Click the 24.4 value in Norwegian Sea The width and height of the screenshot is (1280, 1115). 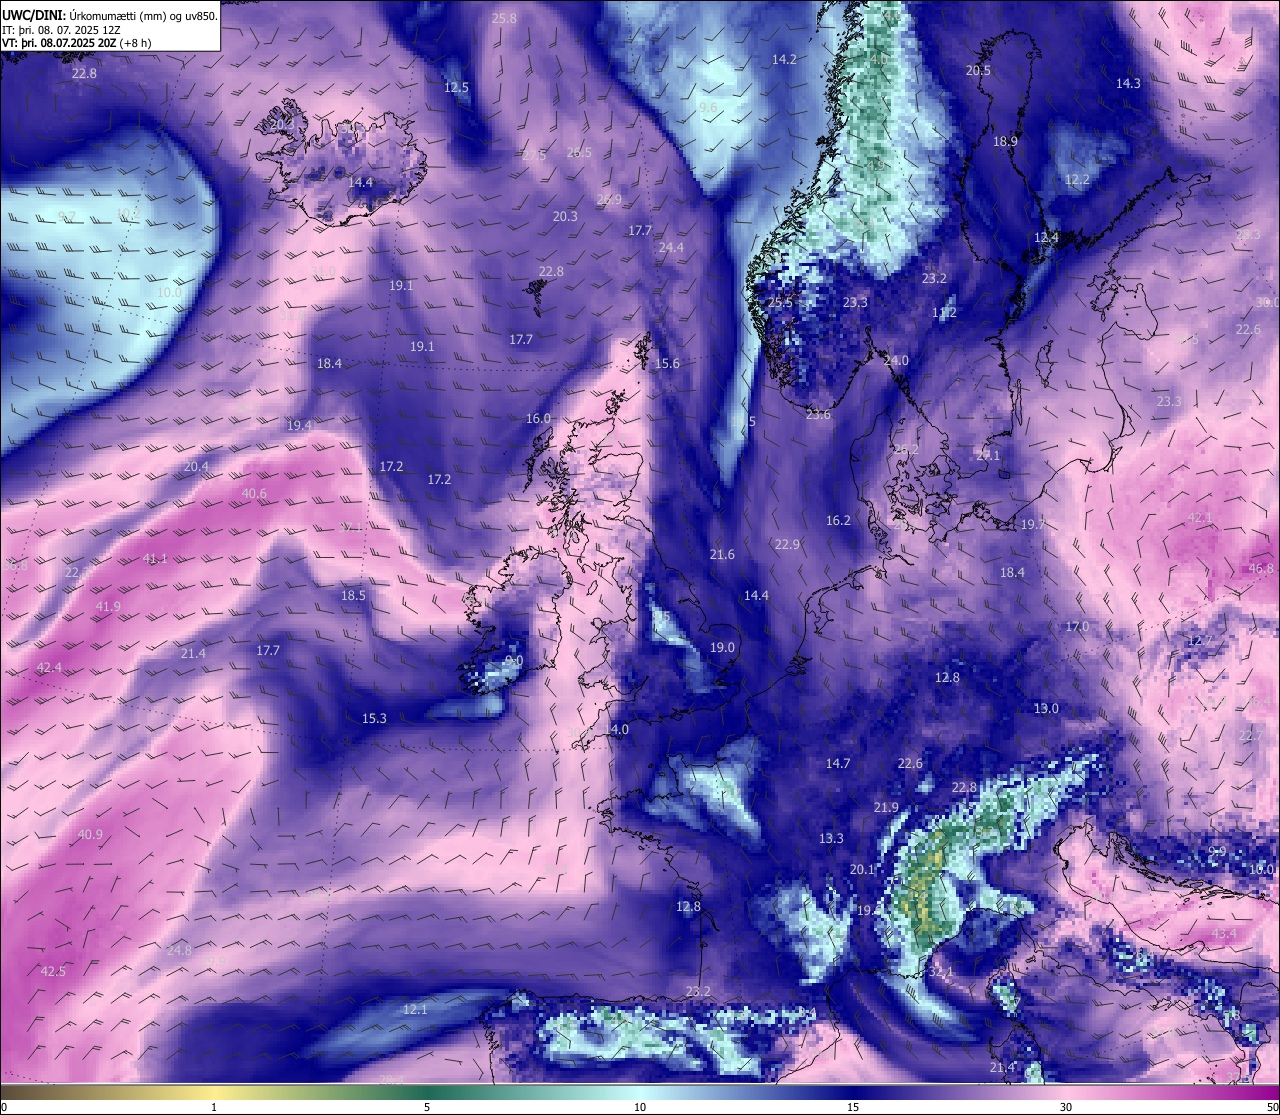click(671, 247)
